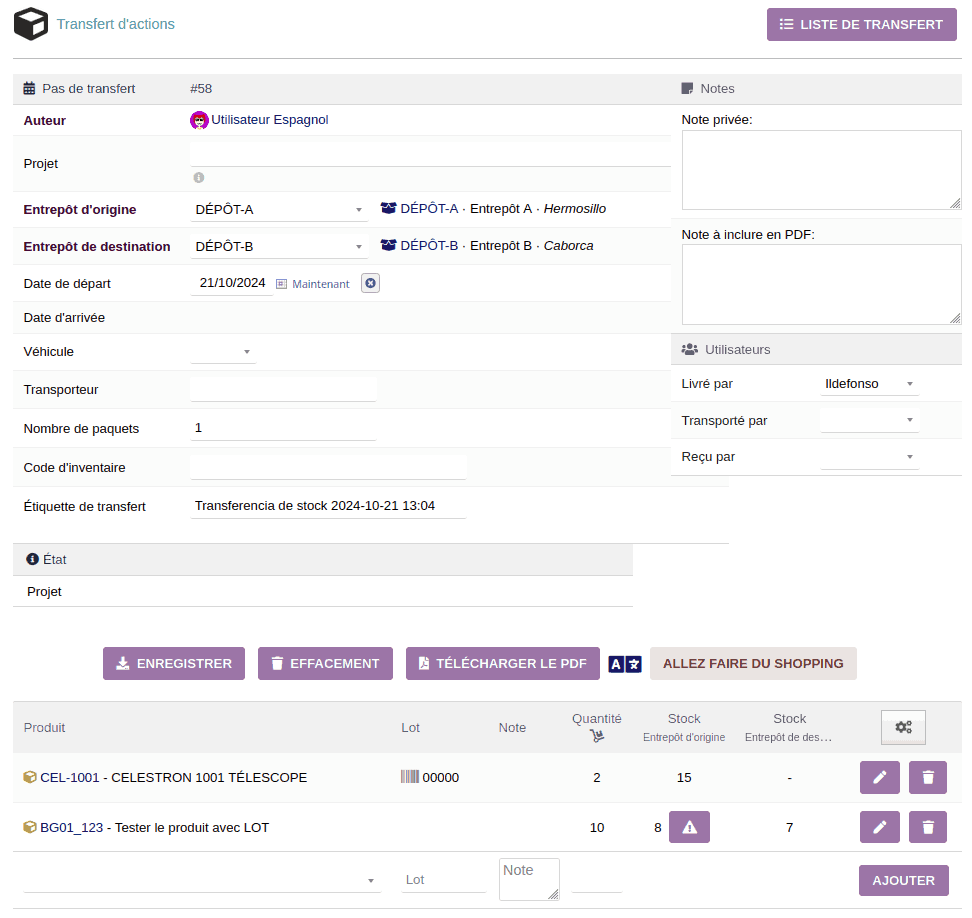Click the project info icon
Image resolution: width=972 pixels, height=918 pixels.
pos(198,177)
